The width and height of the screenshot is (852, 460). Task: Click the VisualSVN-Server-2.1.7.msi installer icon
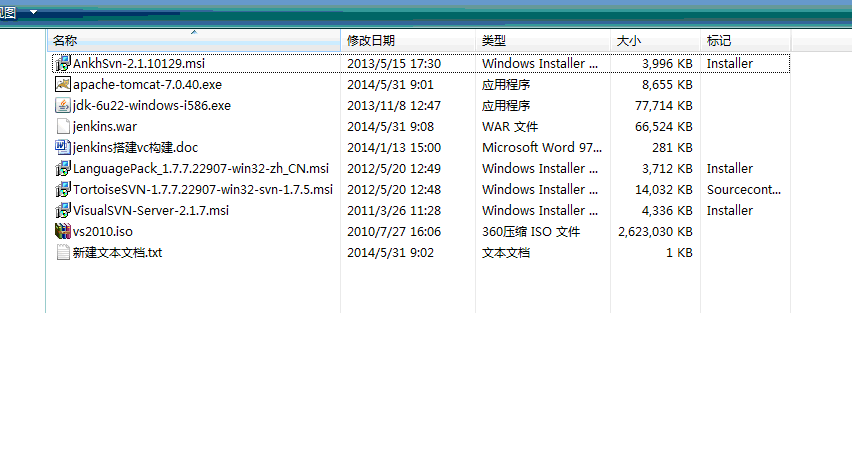(x=63, y=210)
